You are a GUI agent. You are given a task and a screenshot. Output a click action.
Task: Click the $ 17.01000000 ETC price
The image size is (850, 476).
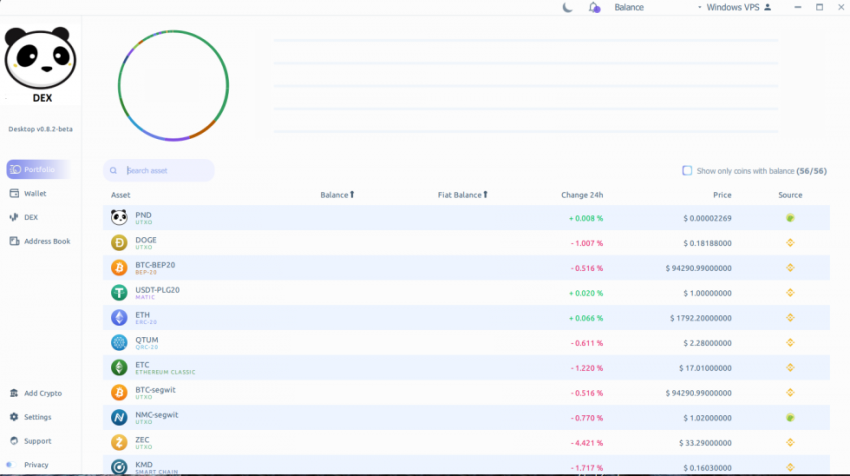point(705,368)
